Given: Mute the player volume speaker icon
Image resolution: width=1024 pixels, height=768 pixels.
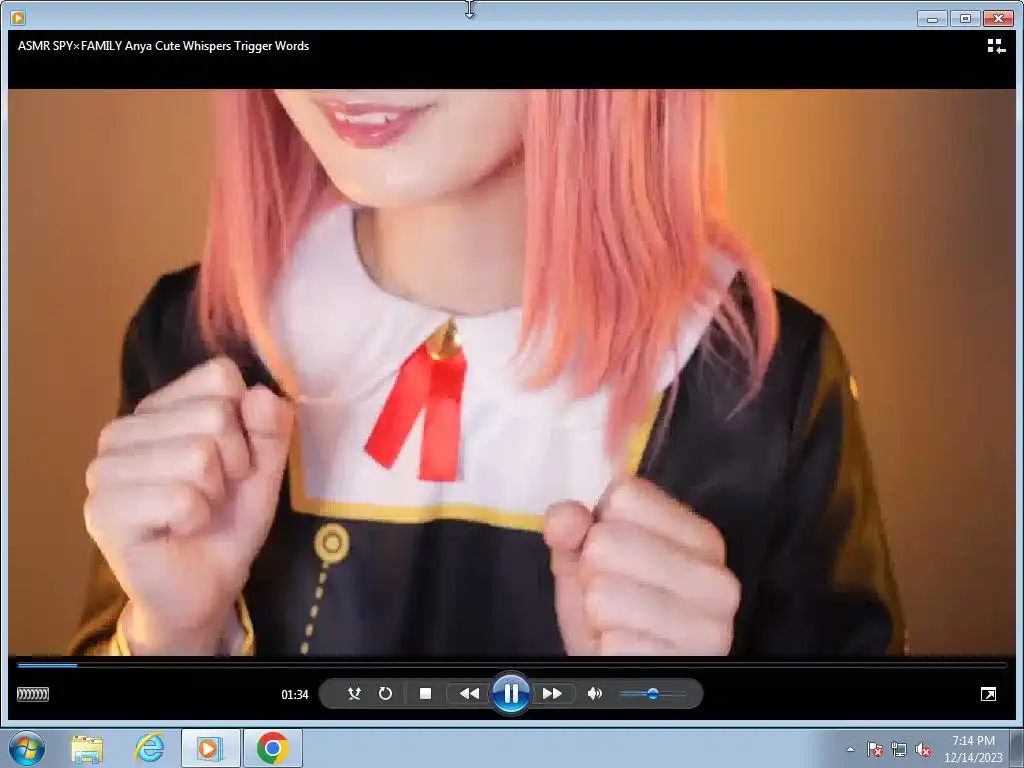Looking at the screenshot, I should pos(594,694).
